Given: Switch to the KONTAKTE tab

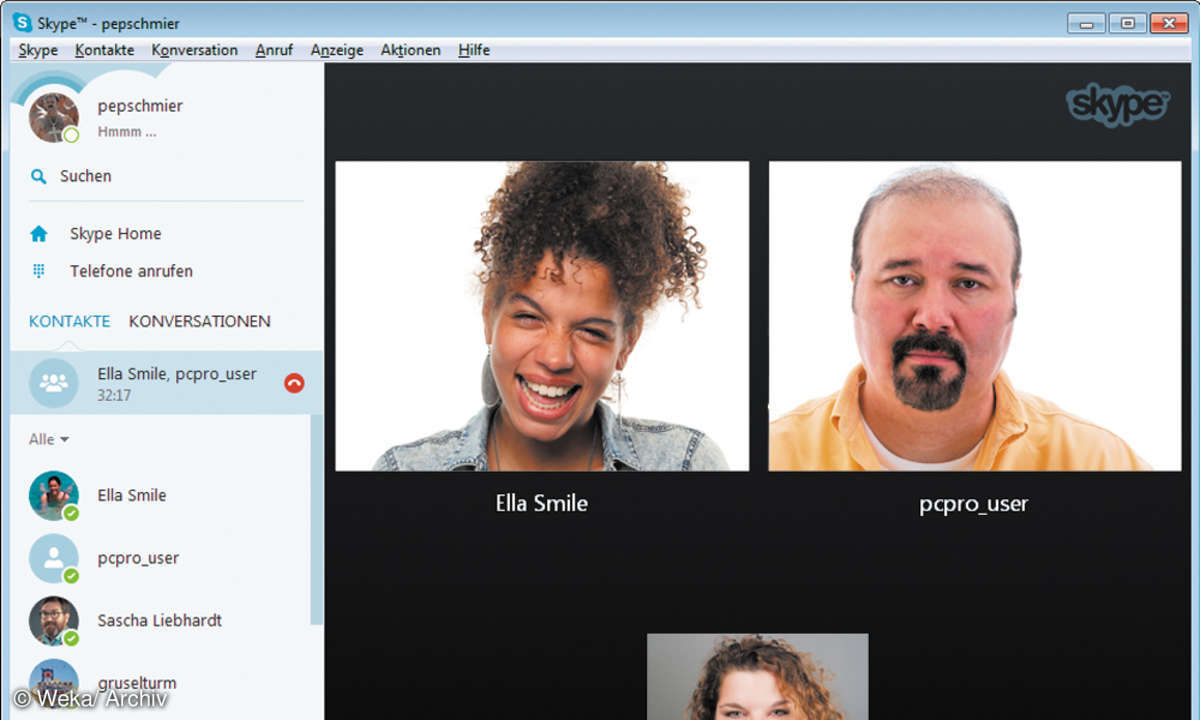Looking at the screenshot, I should pos(69,321).
